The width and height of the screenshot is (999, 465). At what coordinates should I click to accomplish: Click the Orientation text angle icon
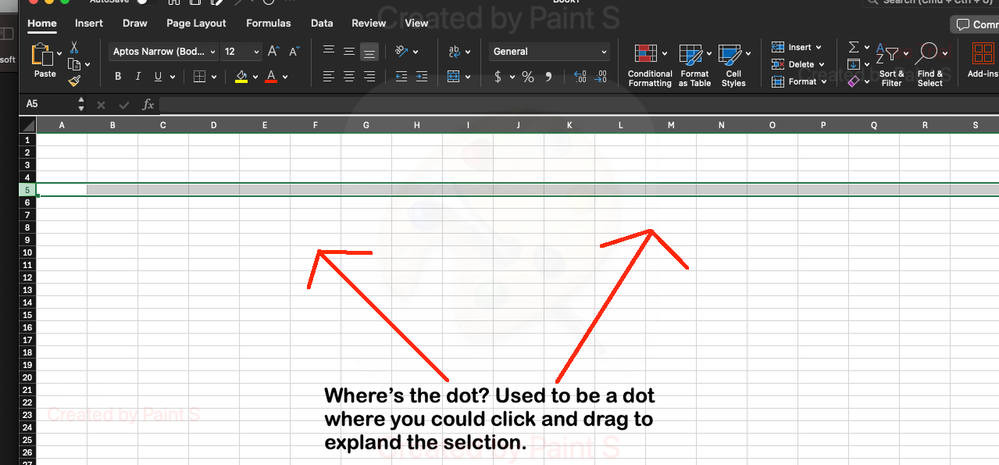[401, 52]
